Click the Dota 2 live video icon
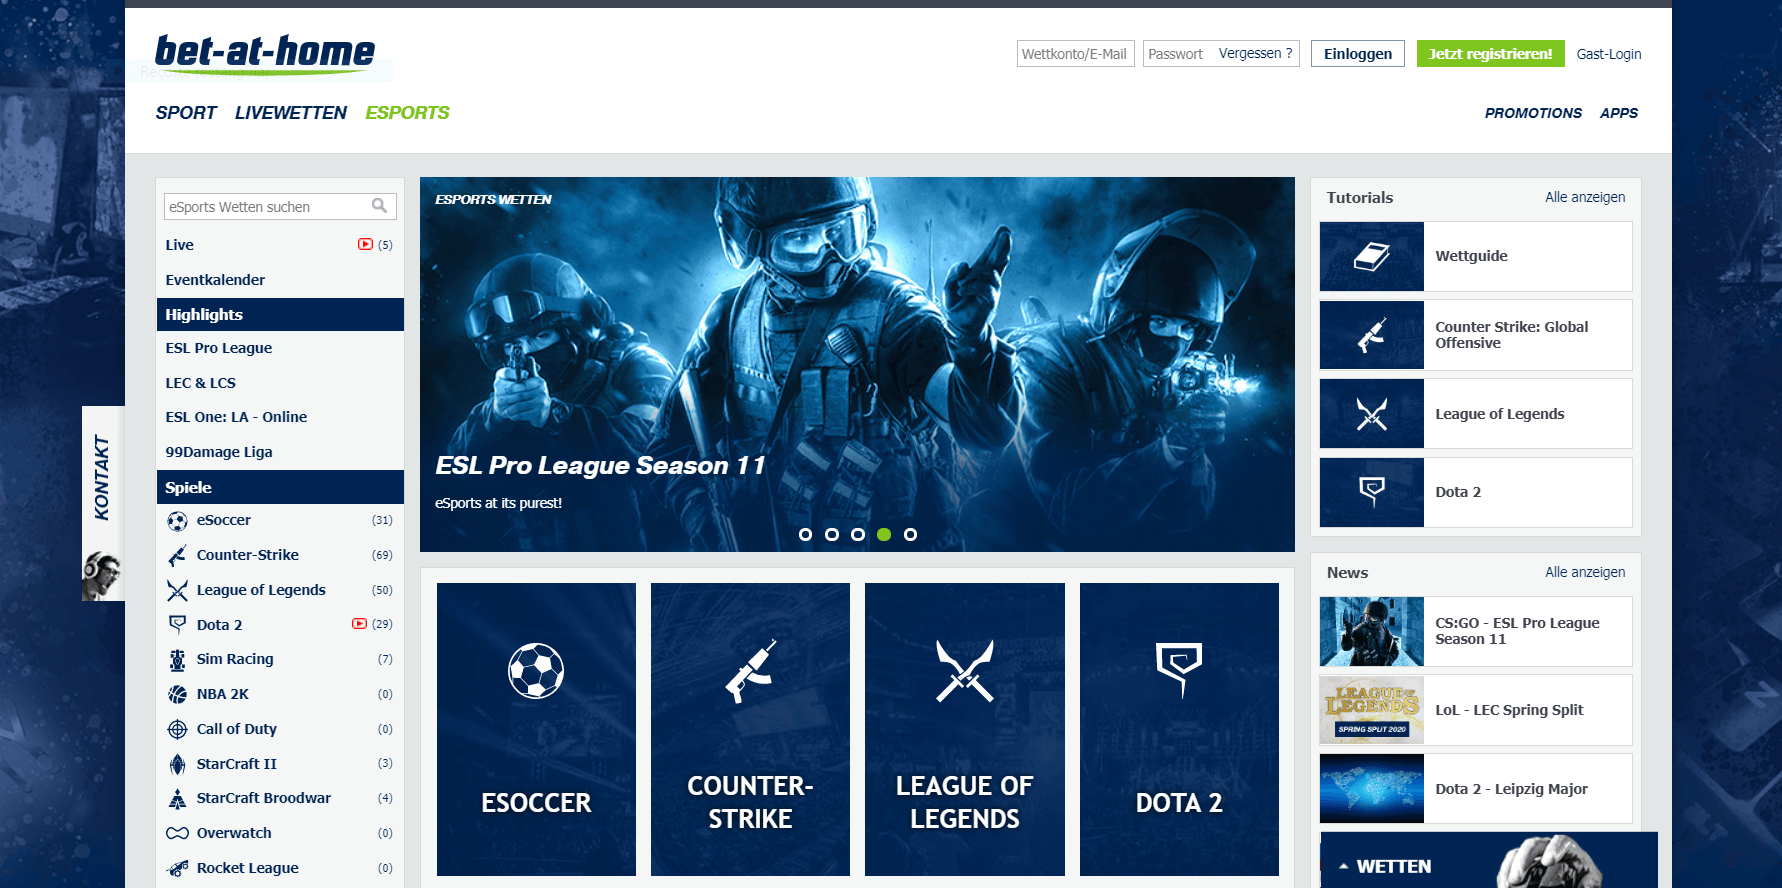The height and width of the screenshot is (888, 1782). click(359, 624)
